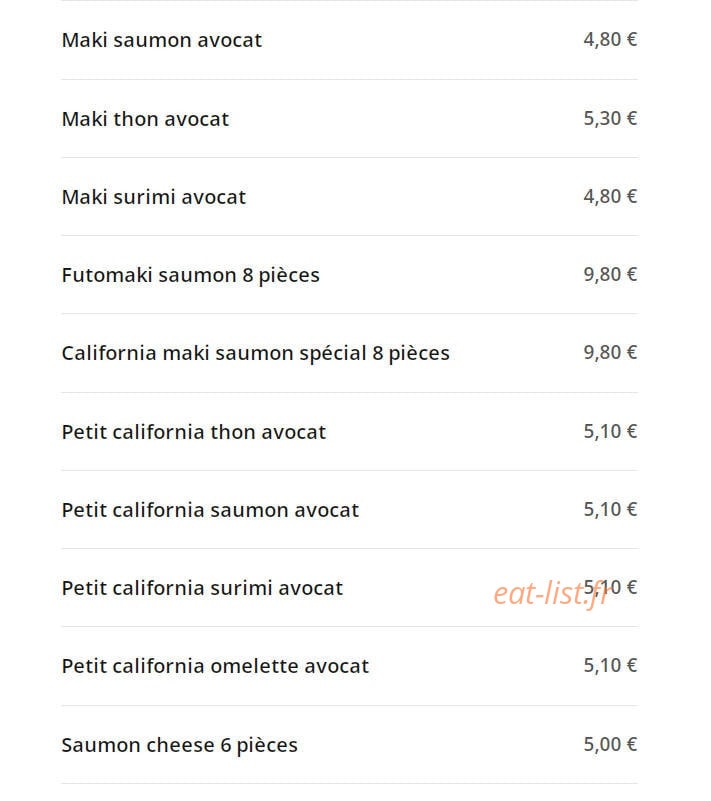Select Petit california thon avocat

pos(193,432)
